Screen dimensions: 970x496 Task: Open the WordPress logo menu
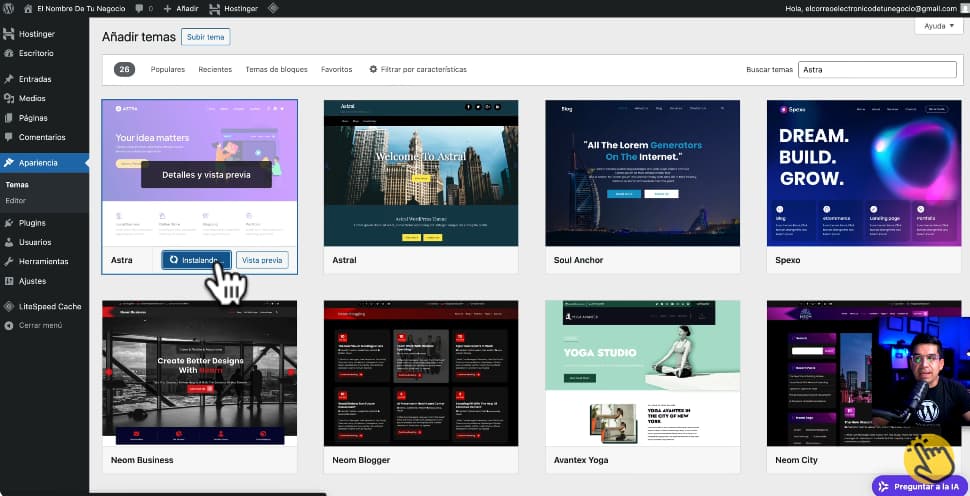pyautogui.click(x=9, y=9)
